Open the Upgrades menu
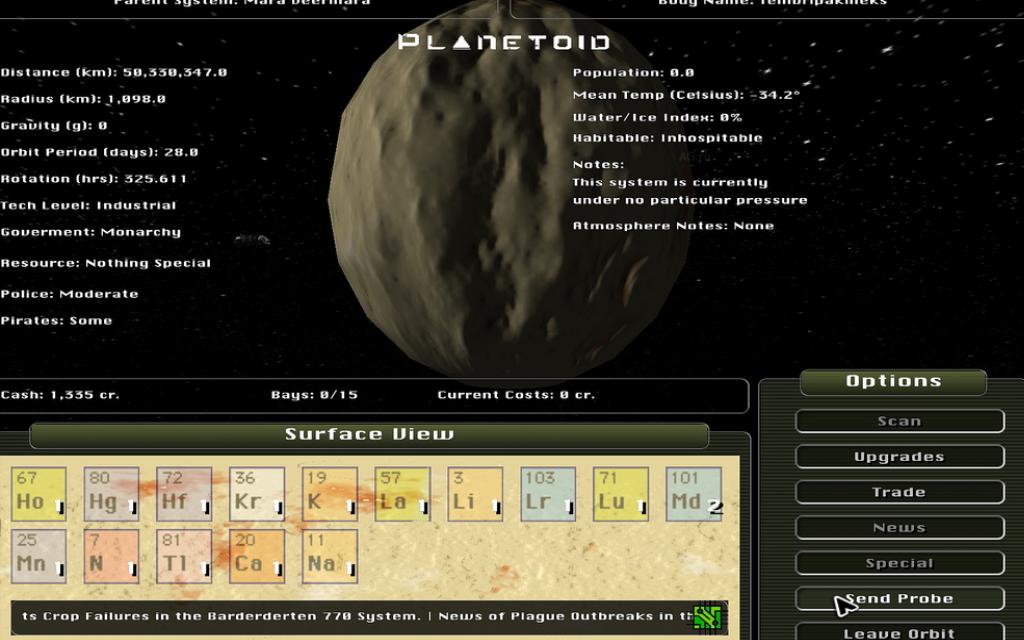Viewport: 1024px width, 640px height. pos(899,457)
